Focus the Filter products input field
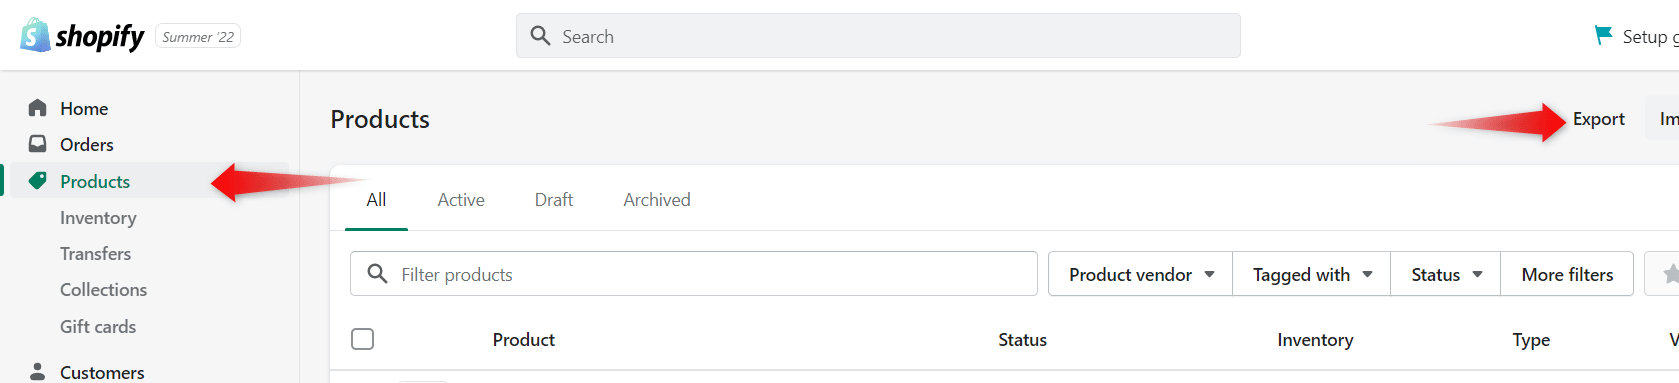The height and width of the screenshot is (383, 1679). pyautogui.click(x=694, y=274)
